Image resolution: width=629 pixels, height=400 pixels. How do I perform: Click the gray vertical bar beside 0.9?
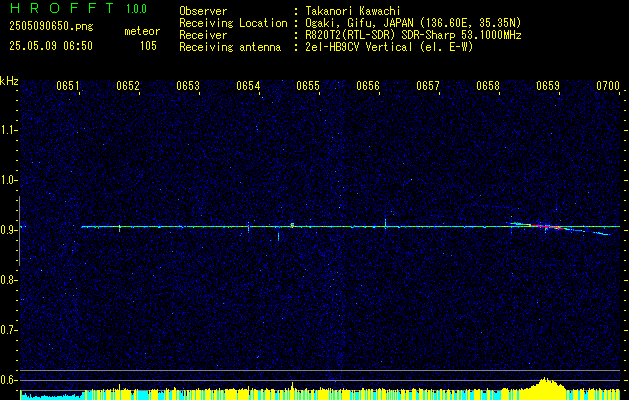[x=19, y=231]
